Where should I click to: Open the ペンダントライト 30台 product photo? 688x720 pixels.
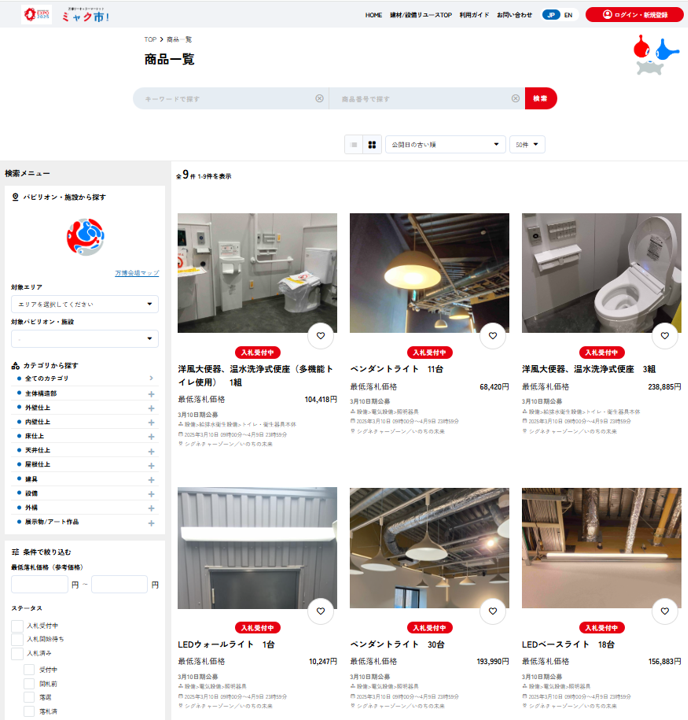tap(429, 548)
